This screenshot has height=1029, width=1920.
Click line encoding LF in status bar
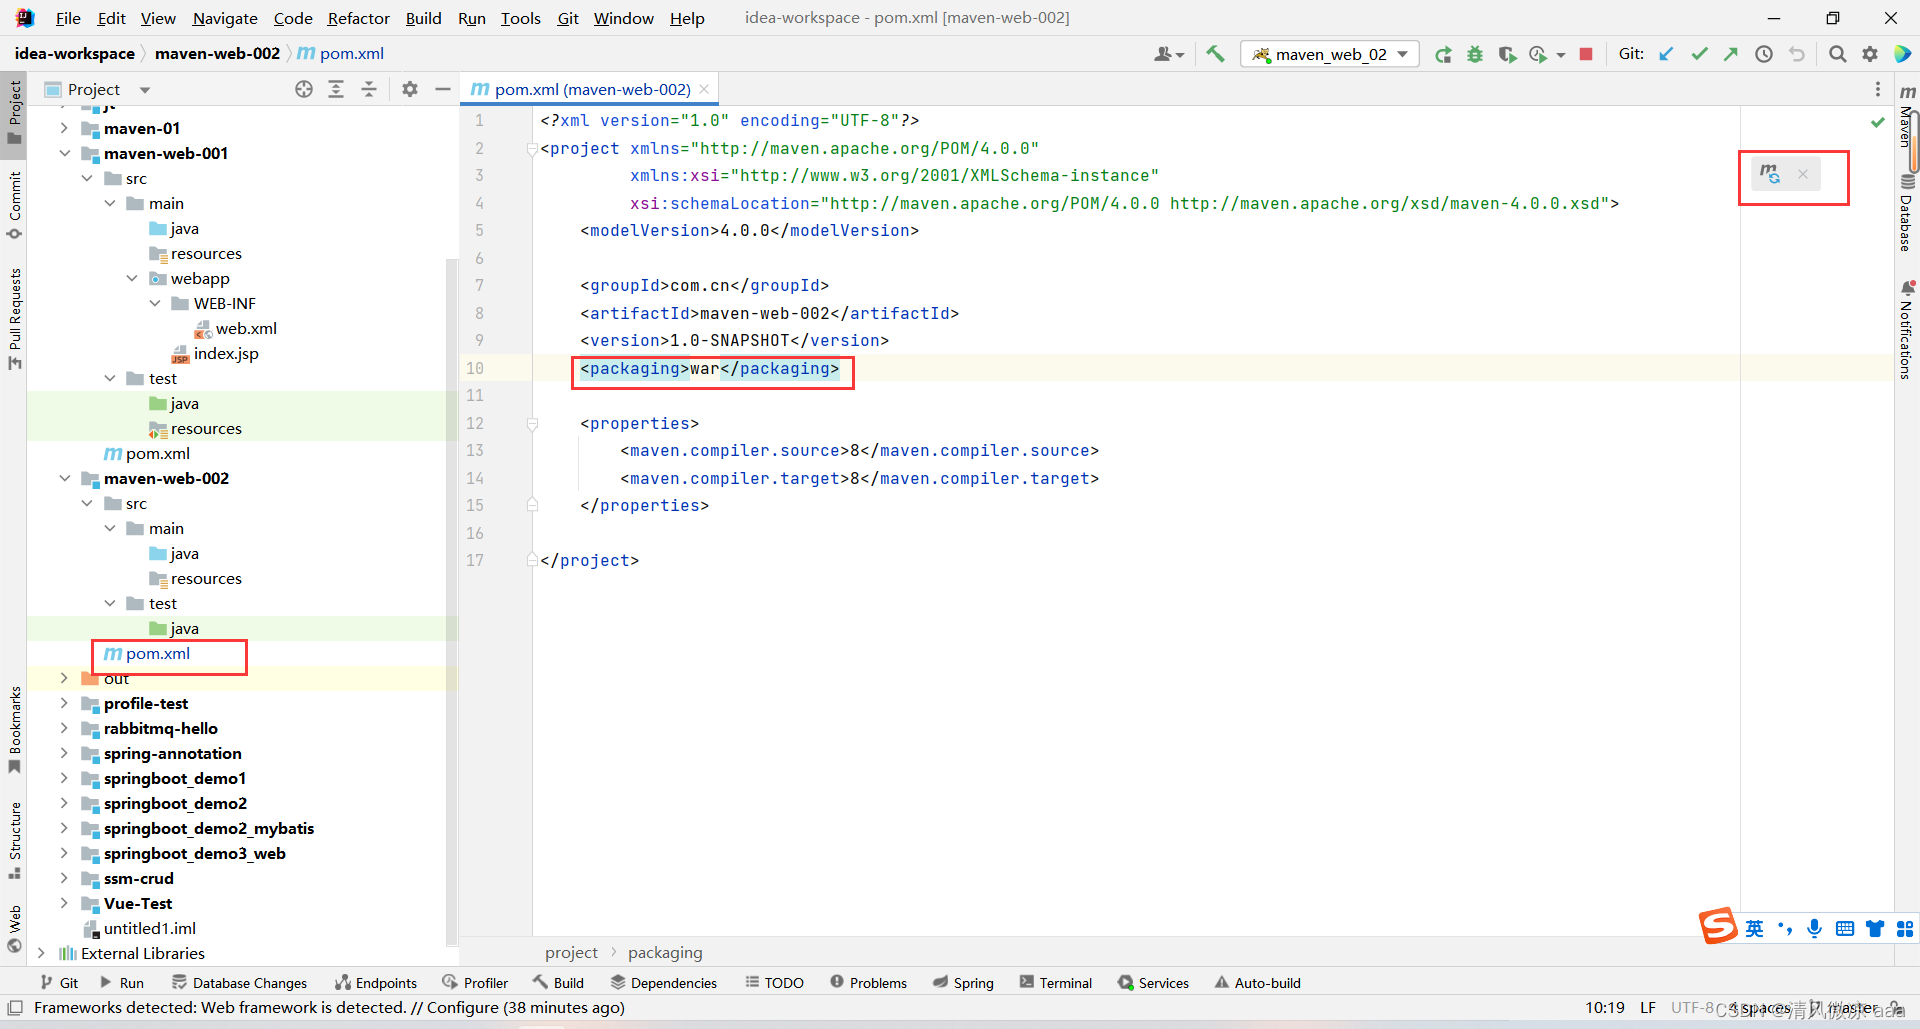coord(1648,1007)
